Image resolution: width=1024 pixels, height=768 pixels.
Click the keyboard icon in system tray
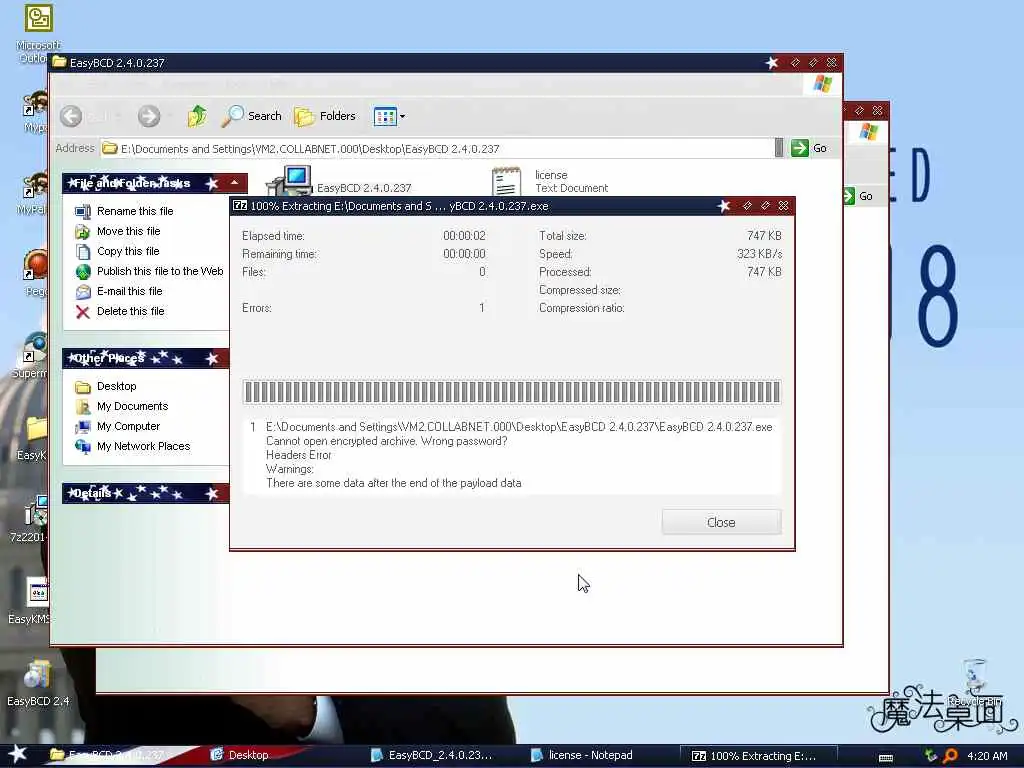pyautogui.click(x=886, y=757)
